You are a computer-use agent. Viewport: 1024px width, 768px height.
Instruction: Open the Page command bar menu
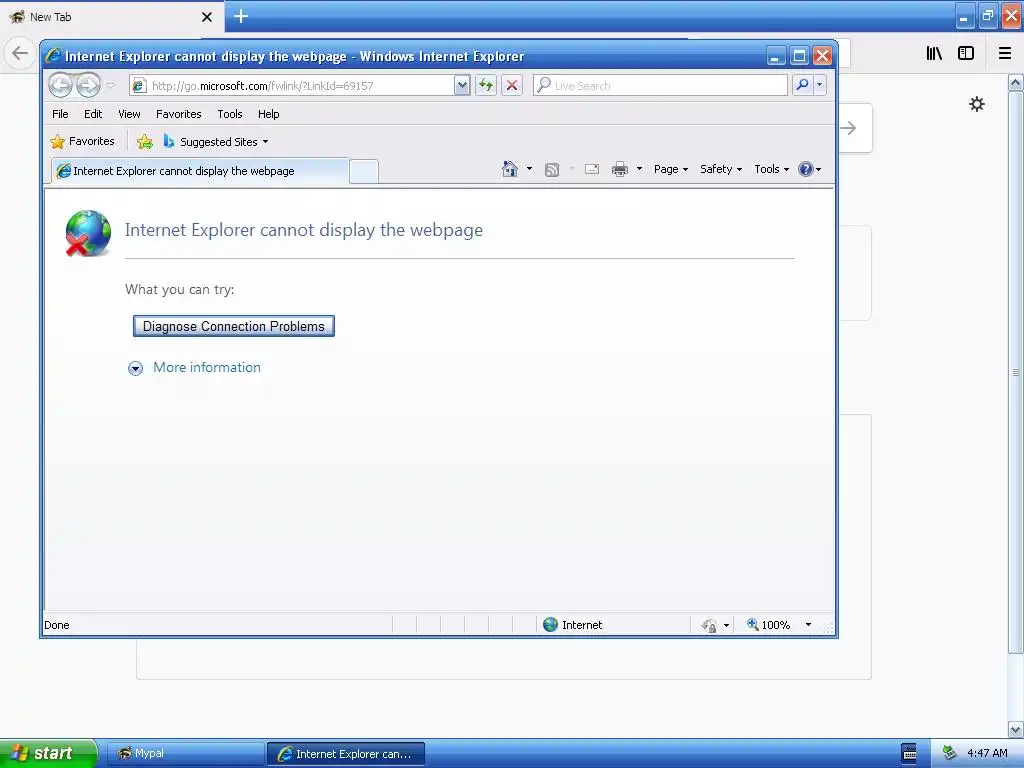tap(671, 169)
